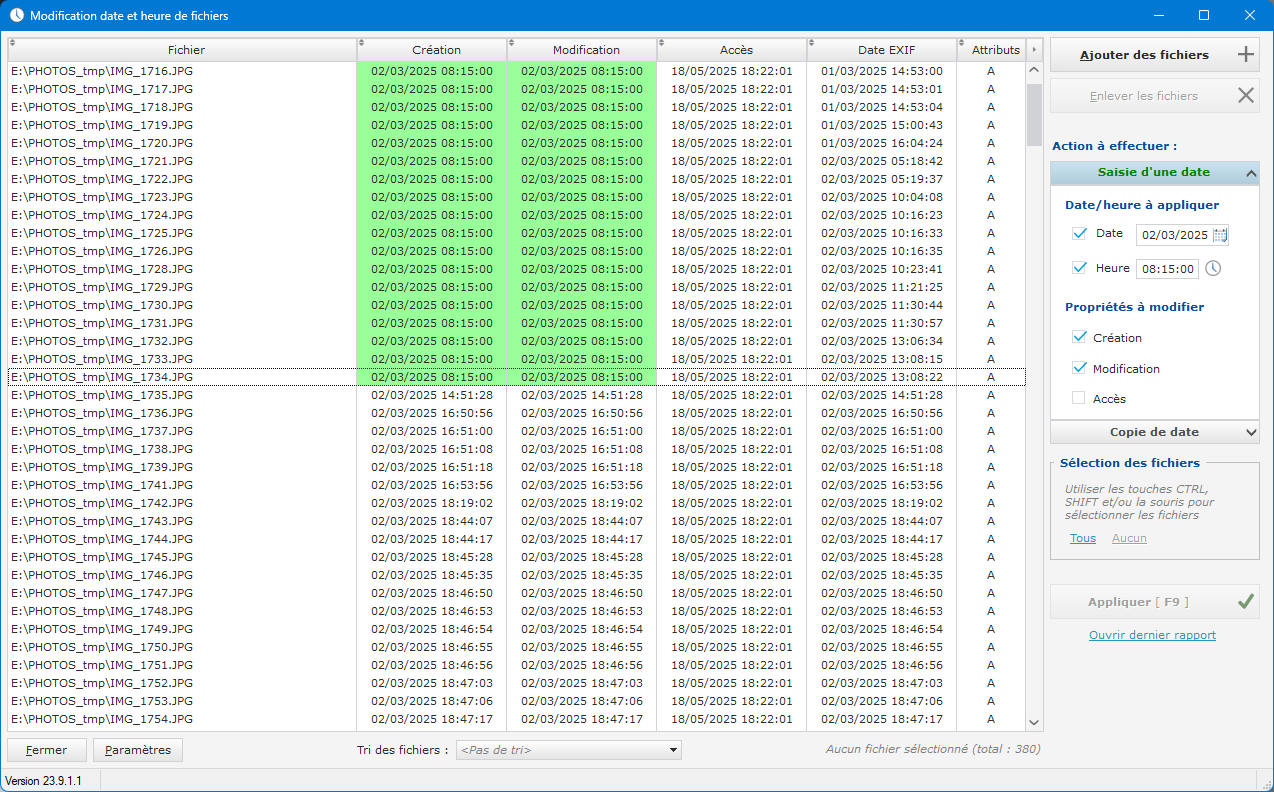Uncheck the Création property checkbox
Image resolution: width=1274 pixels, height=792 pixels.
coord(1079,338)
